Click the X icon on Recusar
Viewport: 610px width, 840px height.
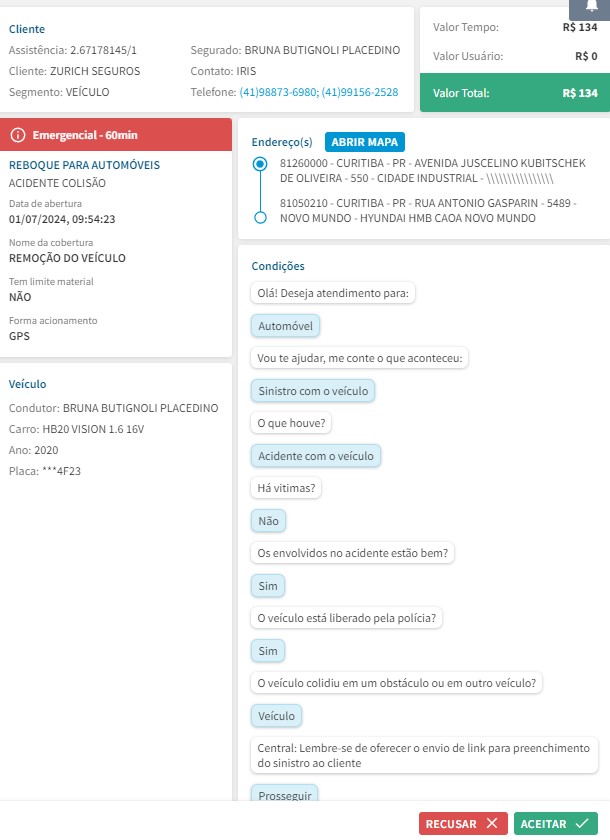click(x=490, y=823)
